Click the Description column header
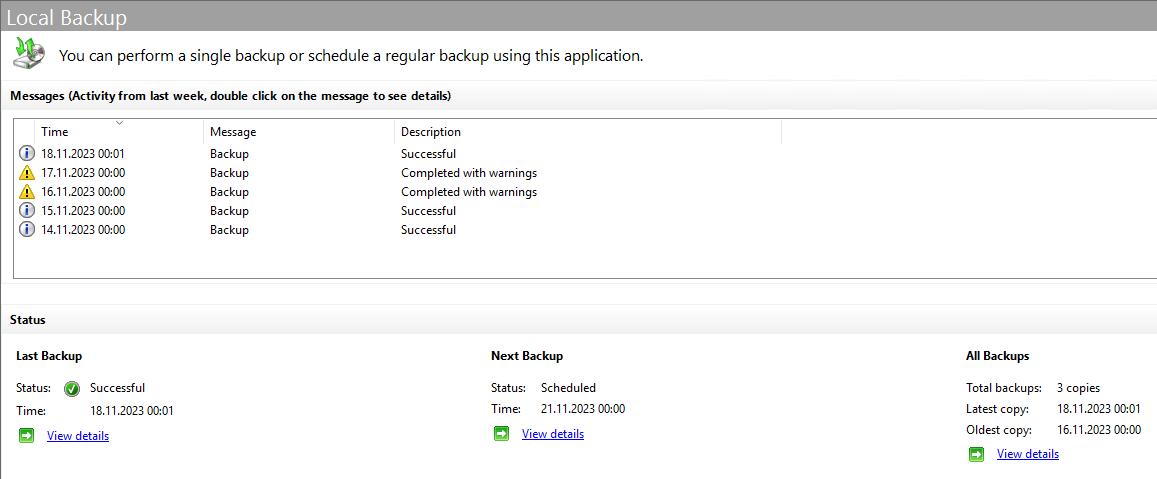Viewport: 1157px width, 479px height. click(x=431, y=132)
